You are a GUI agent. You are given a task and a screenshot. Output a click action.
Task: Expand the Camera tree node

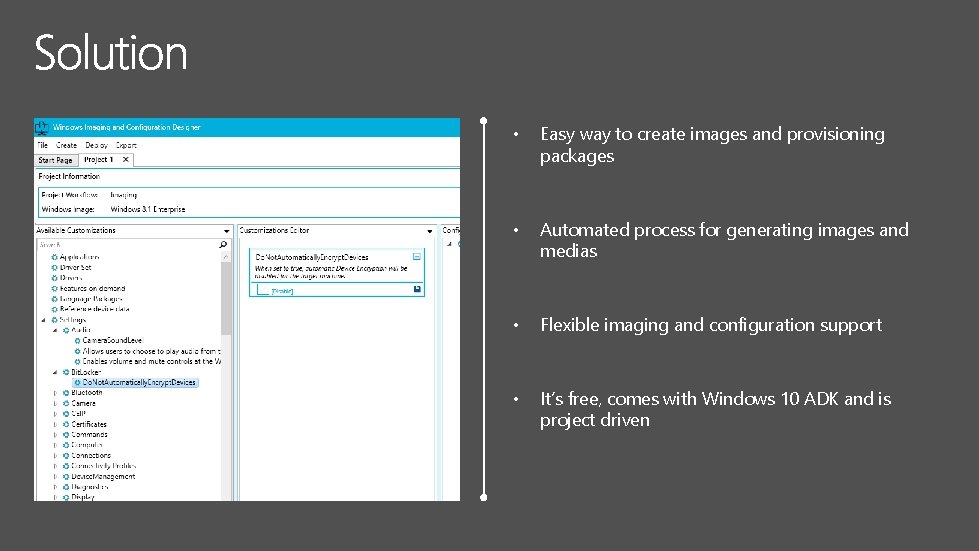[x=55, y=404]
